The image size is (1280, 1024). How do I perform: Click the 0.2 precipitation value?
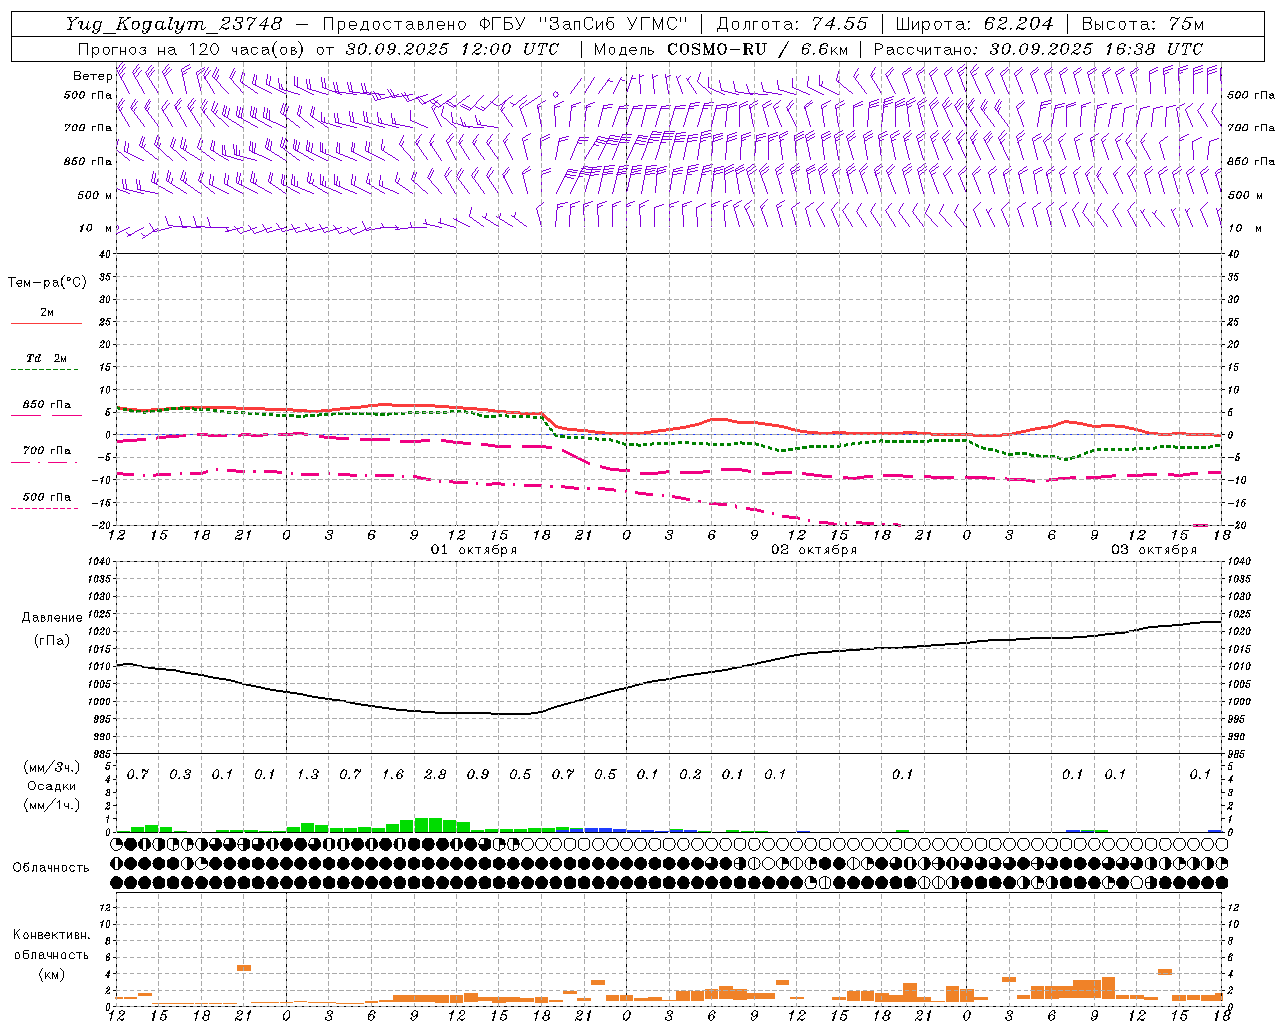click(690, 775)
